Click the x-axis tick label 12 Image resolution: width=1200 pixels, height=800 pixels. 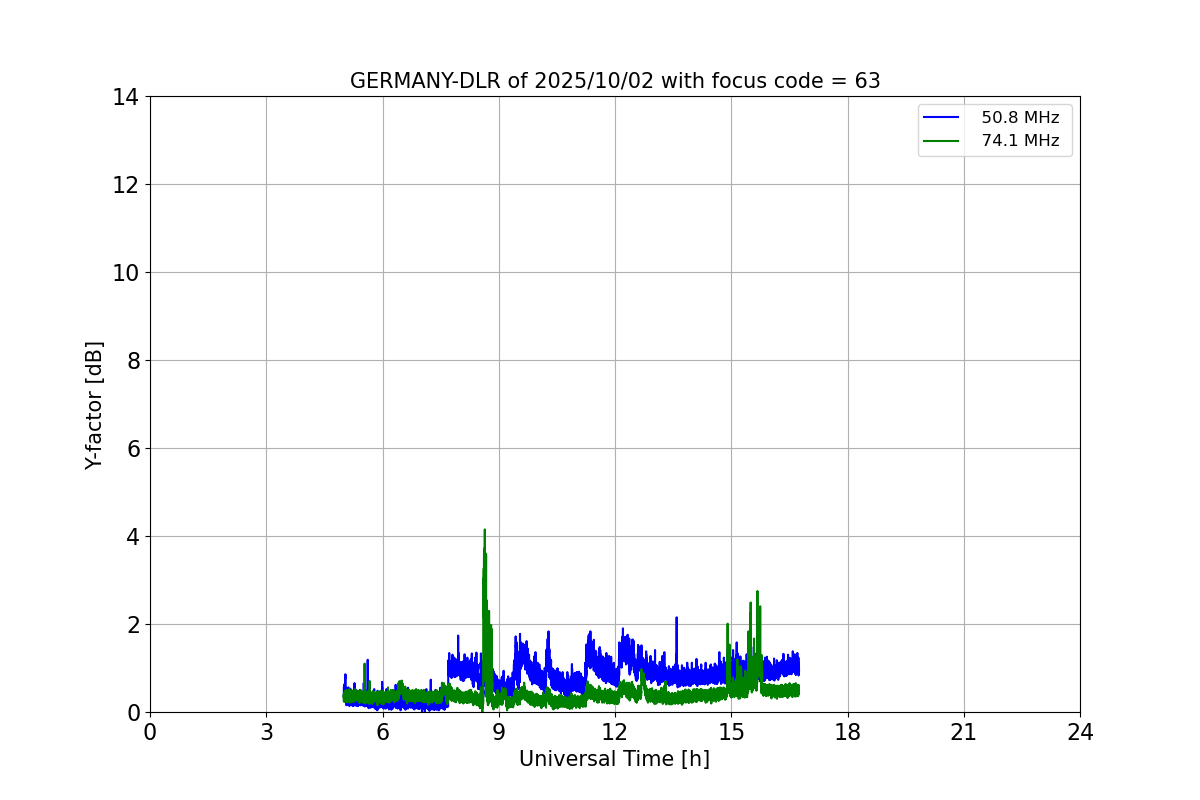pos(615,732)
